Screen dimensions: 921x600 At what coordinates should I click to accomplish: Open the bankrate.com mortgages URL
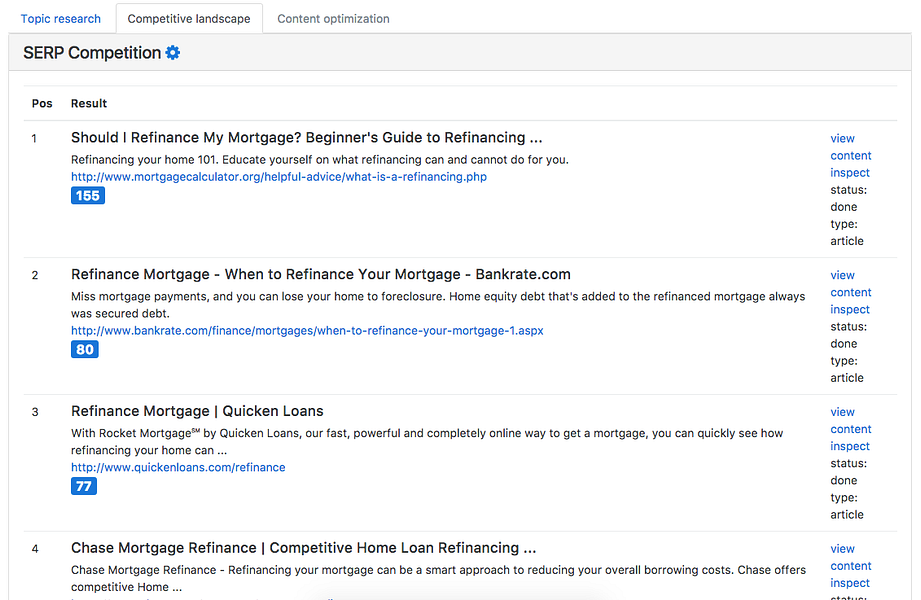pos(306,330)
